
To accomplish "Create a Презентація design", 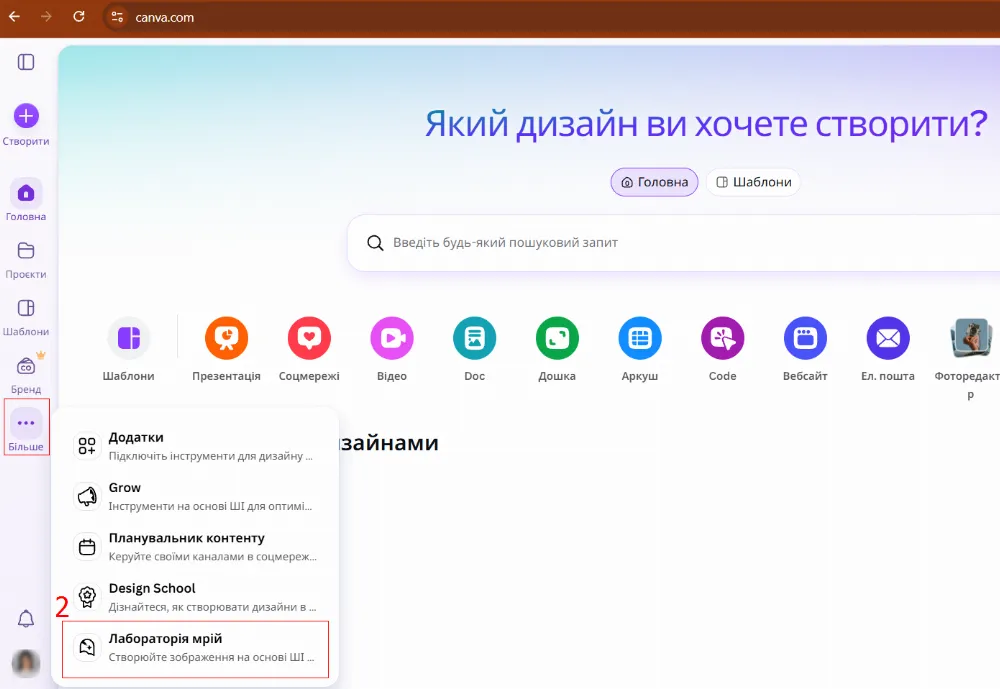I will point(226,338).
